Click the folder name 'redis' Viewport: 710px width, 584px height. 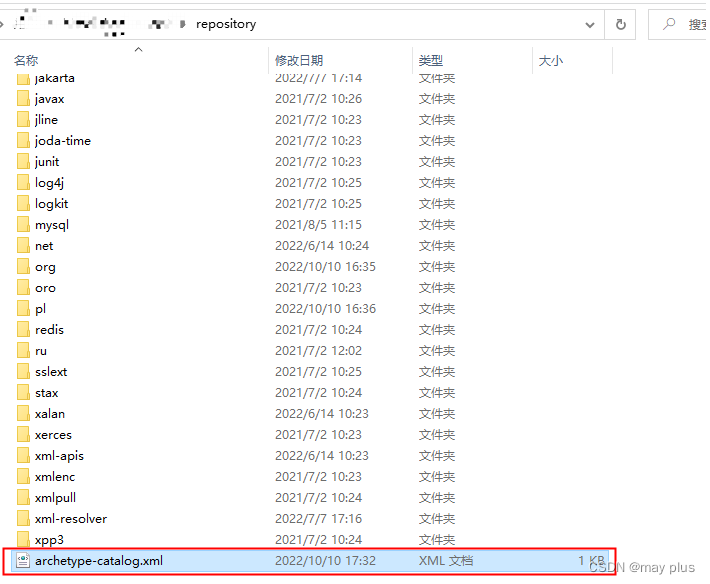(x=49, y=330)
